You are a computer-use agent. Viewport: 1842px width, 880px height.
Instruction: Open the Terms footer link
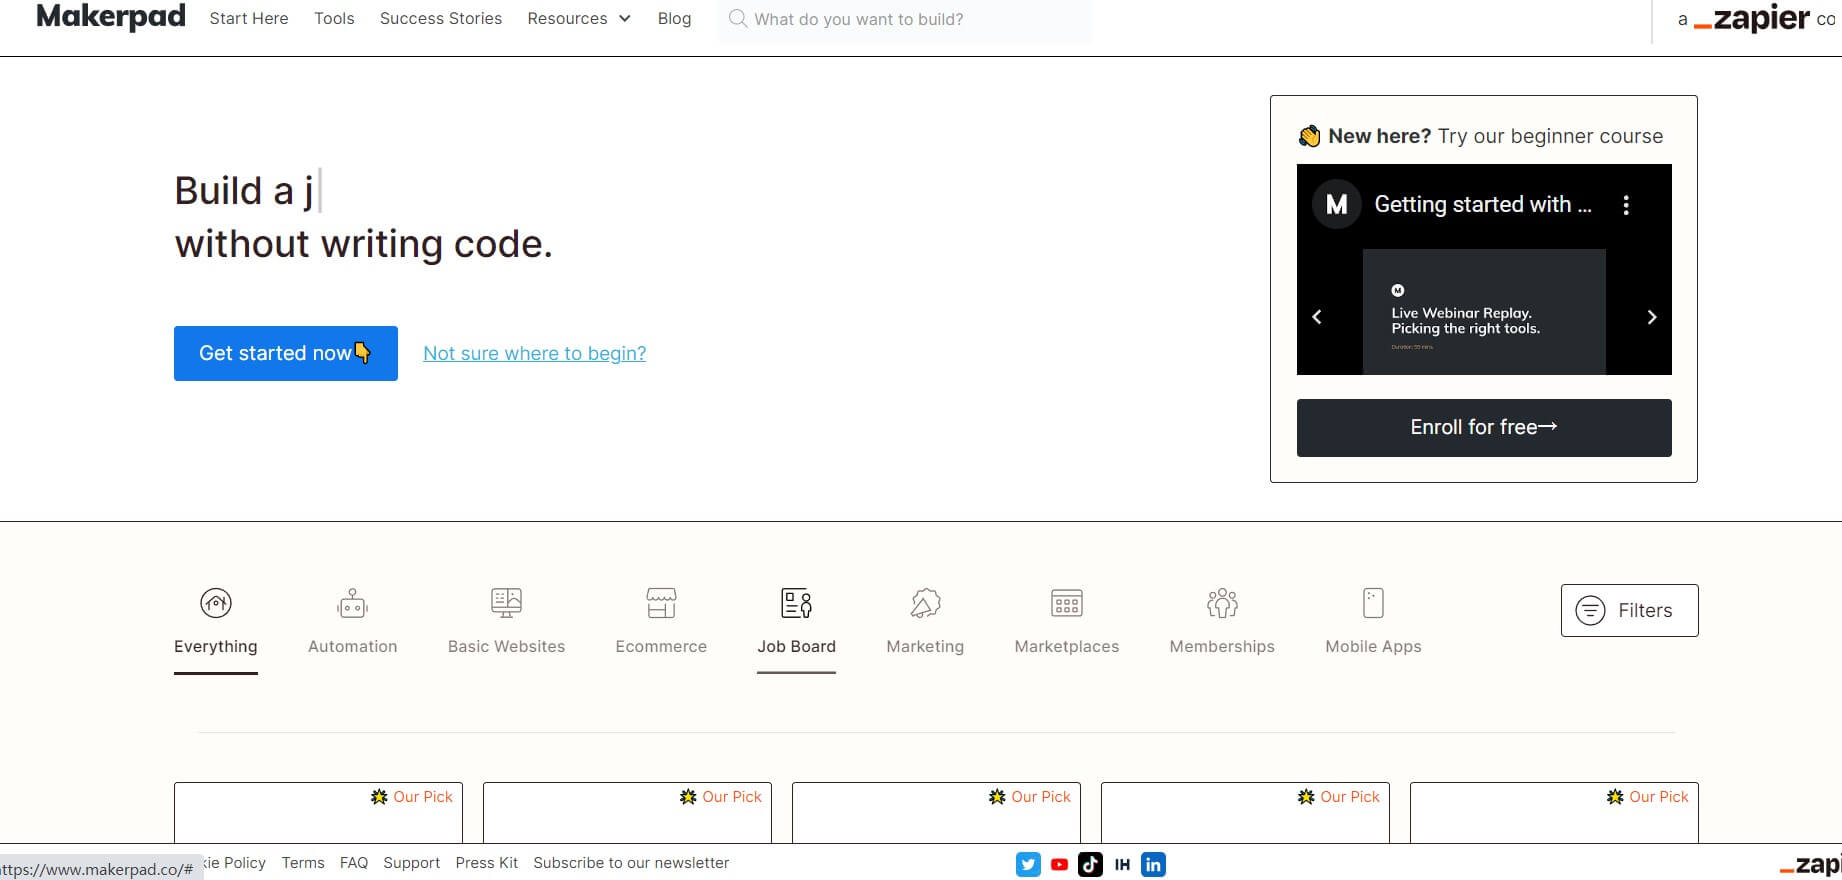(x=303, y=863)
